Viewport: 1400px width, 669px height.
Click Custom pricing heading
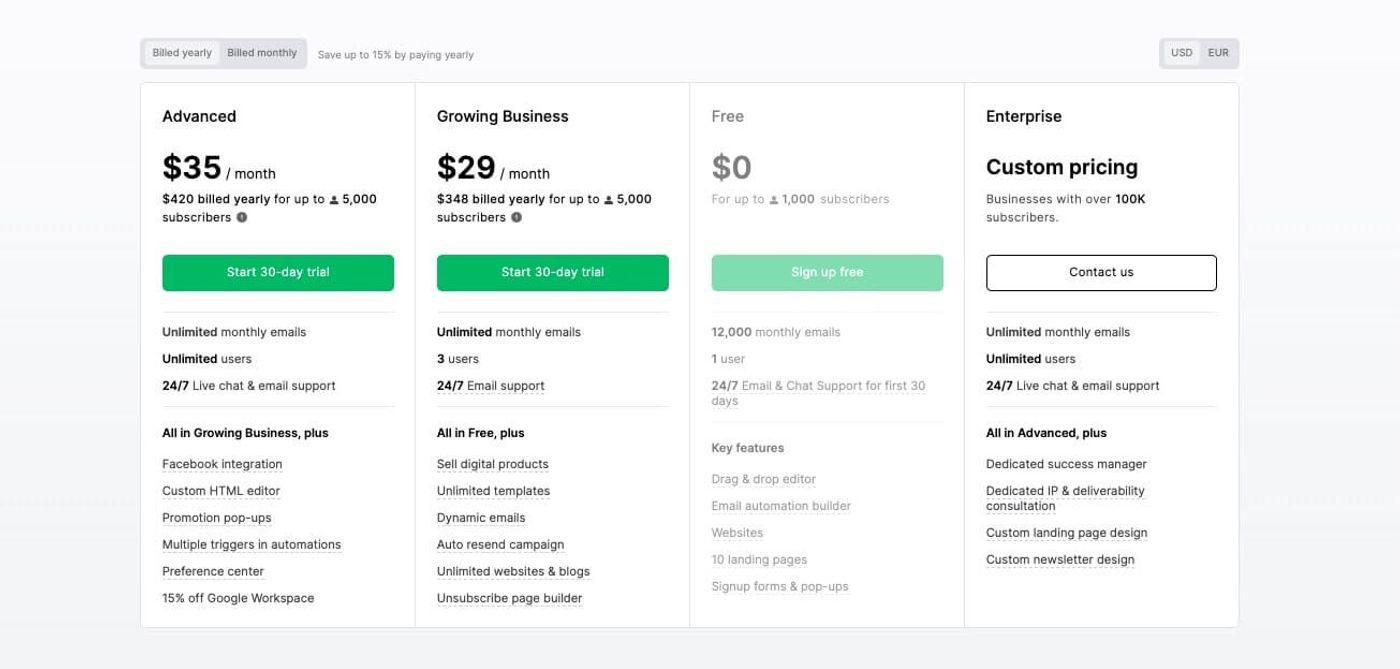pos(1062,167)
